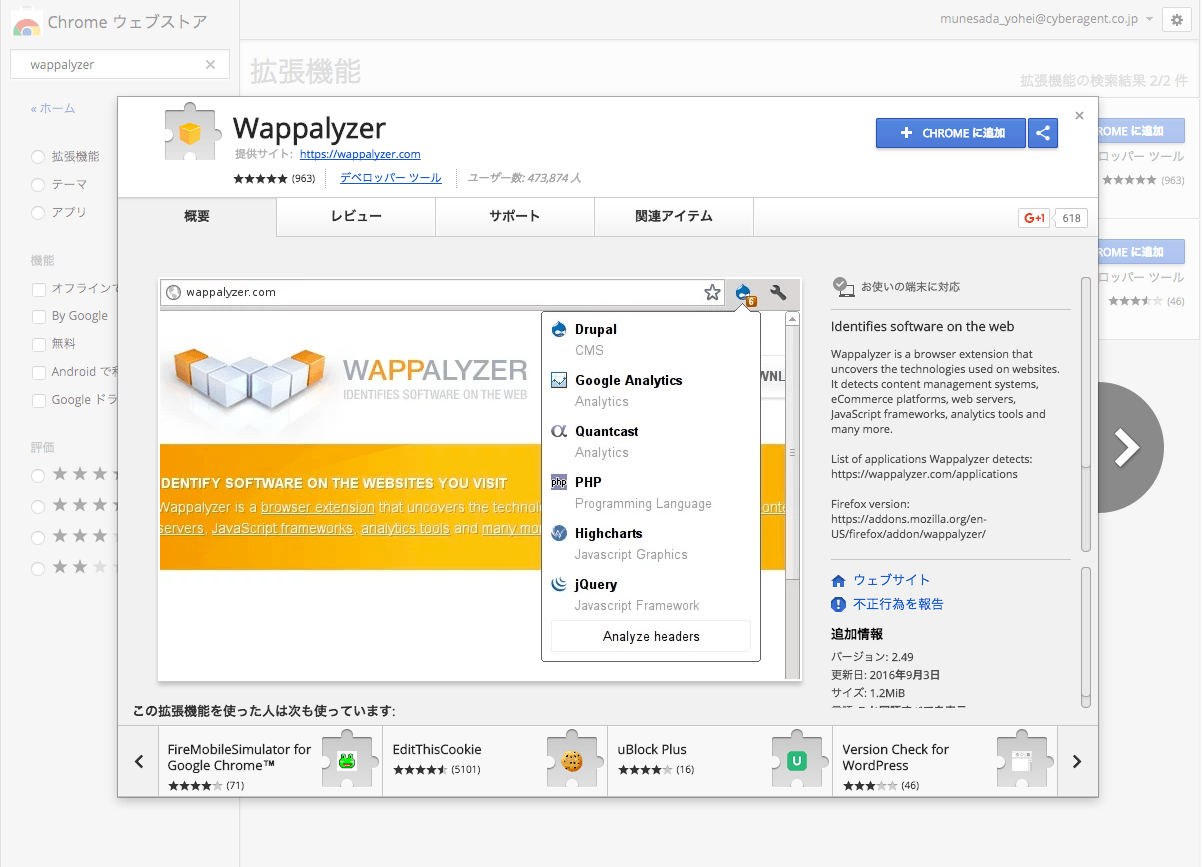
Task: Open the ウェブサイト link
Action: [891, 580]
